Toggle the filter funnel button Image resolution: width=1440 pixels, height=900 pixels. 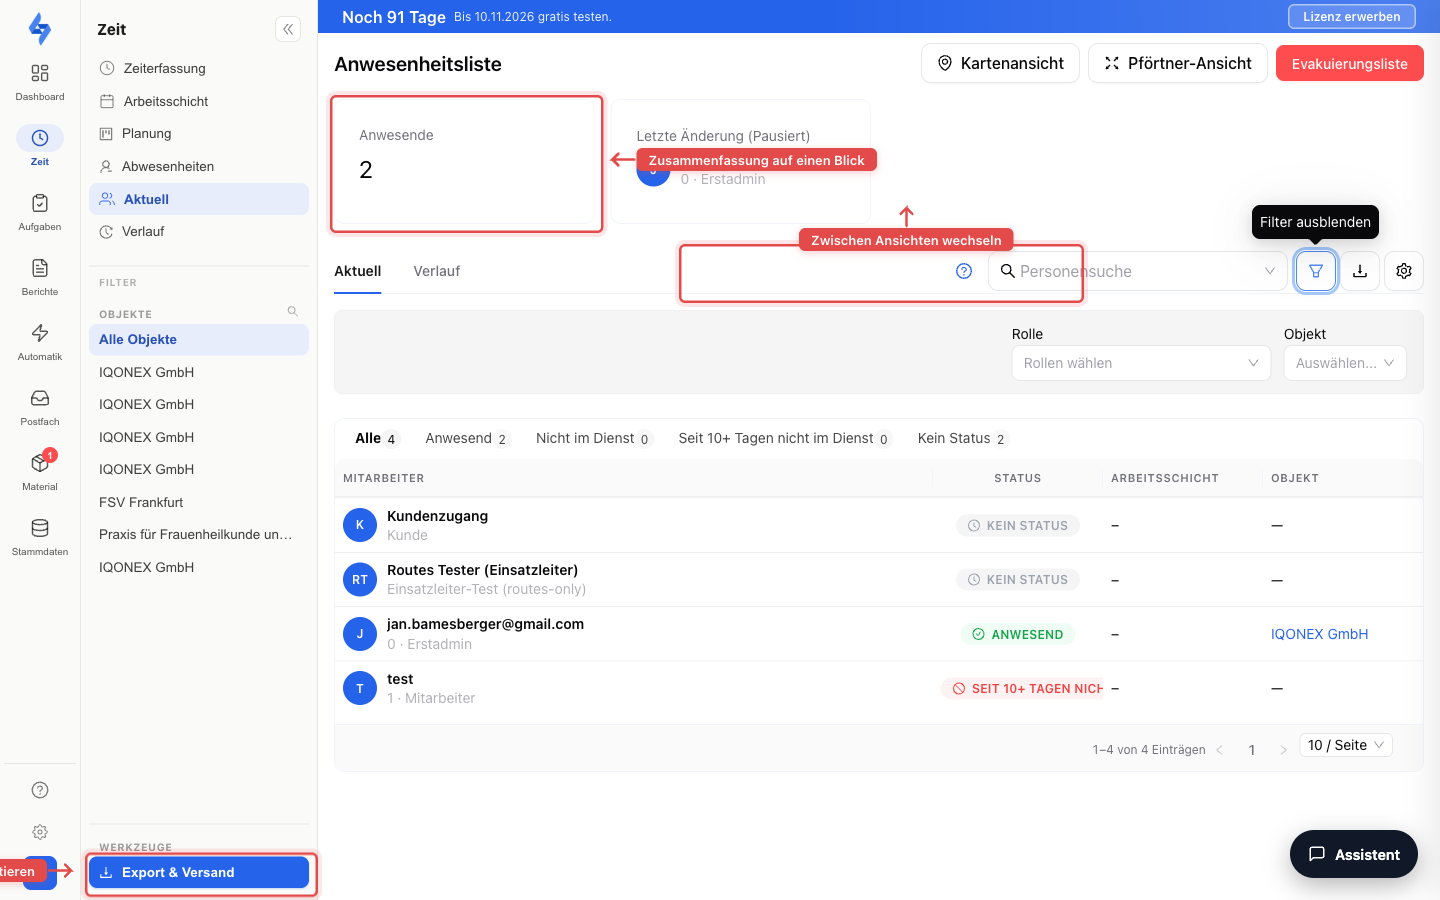1316,271
